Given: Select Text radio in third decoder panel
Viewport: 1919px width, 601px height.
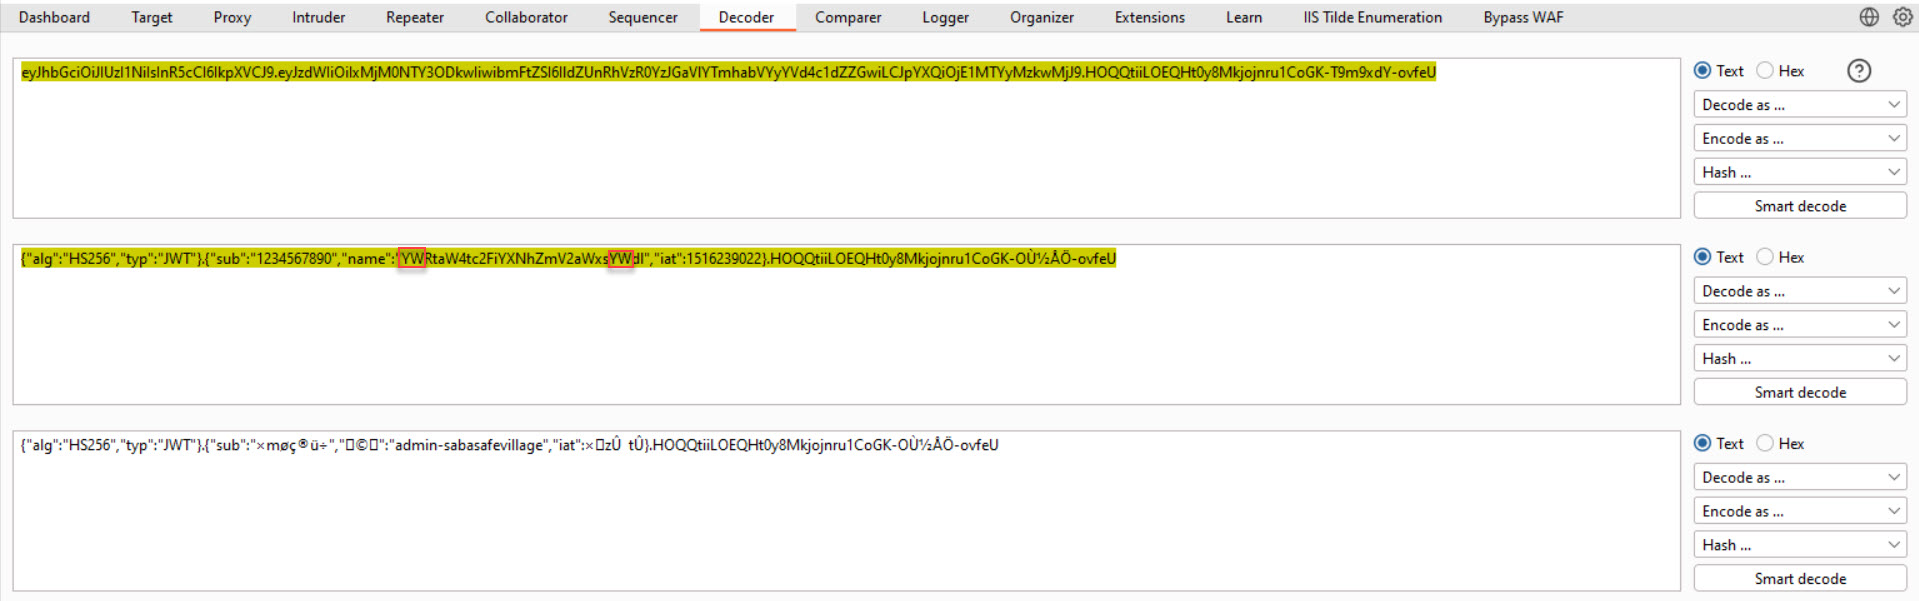Looking at the screenshot, I should (1702, 443).
